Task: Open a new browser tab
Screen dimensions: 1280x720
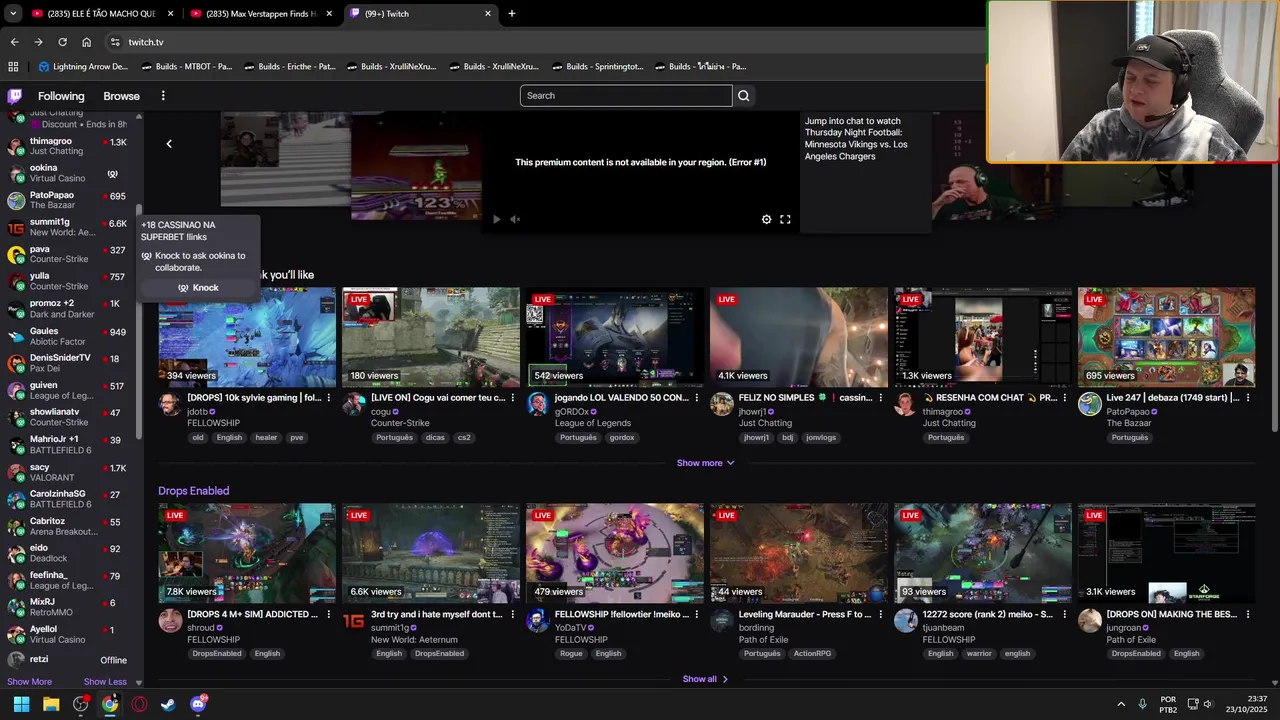Action: pyautogui.click(x=512, y=14)
